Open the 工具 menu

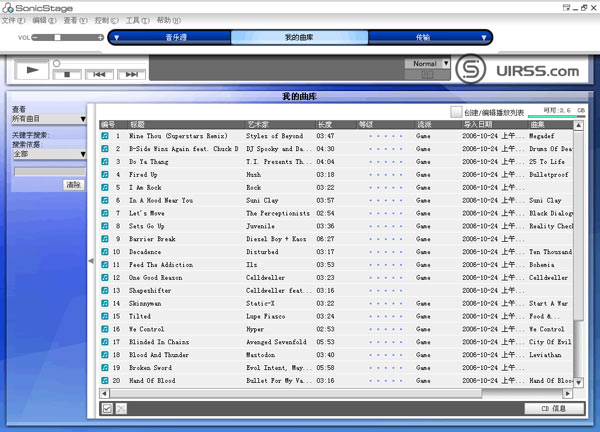tap(137, 20)
